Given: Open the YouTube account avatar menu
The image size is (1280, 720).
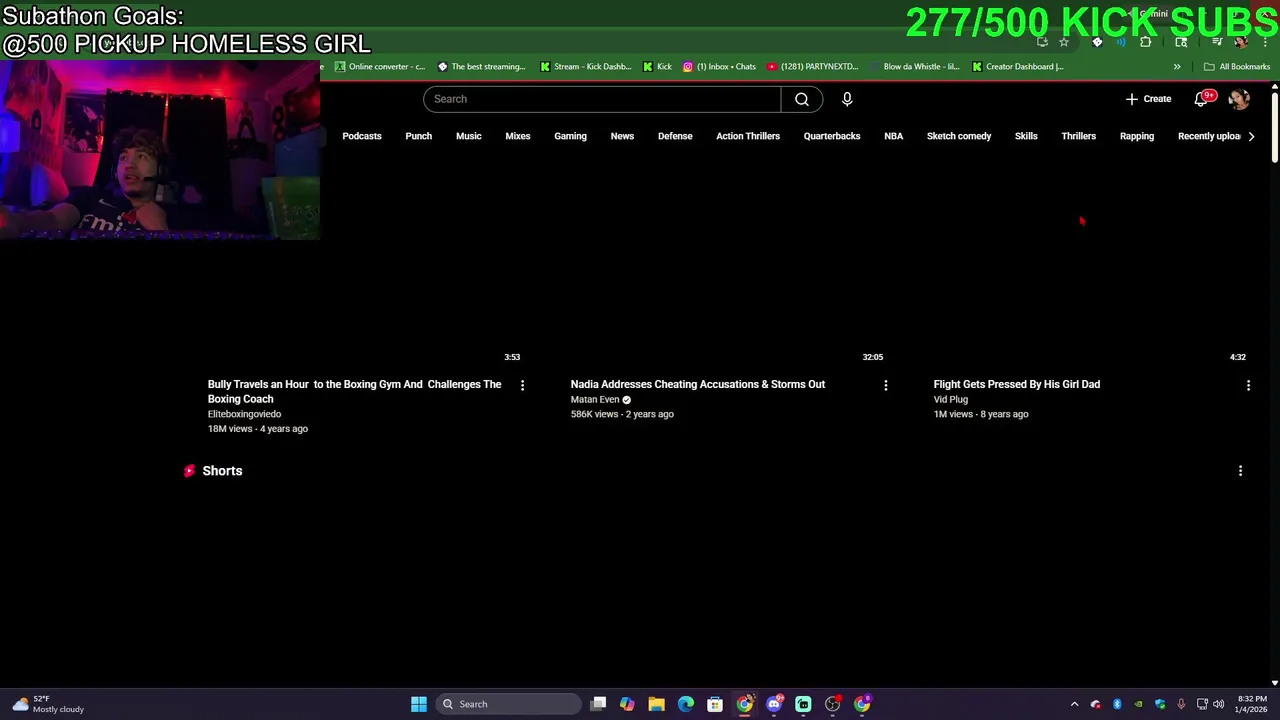Looking at the screenshot, I should (x=1239, y=99).
